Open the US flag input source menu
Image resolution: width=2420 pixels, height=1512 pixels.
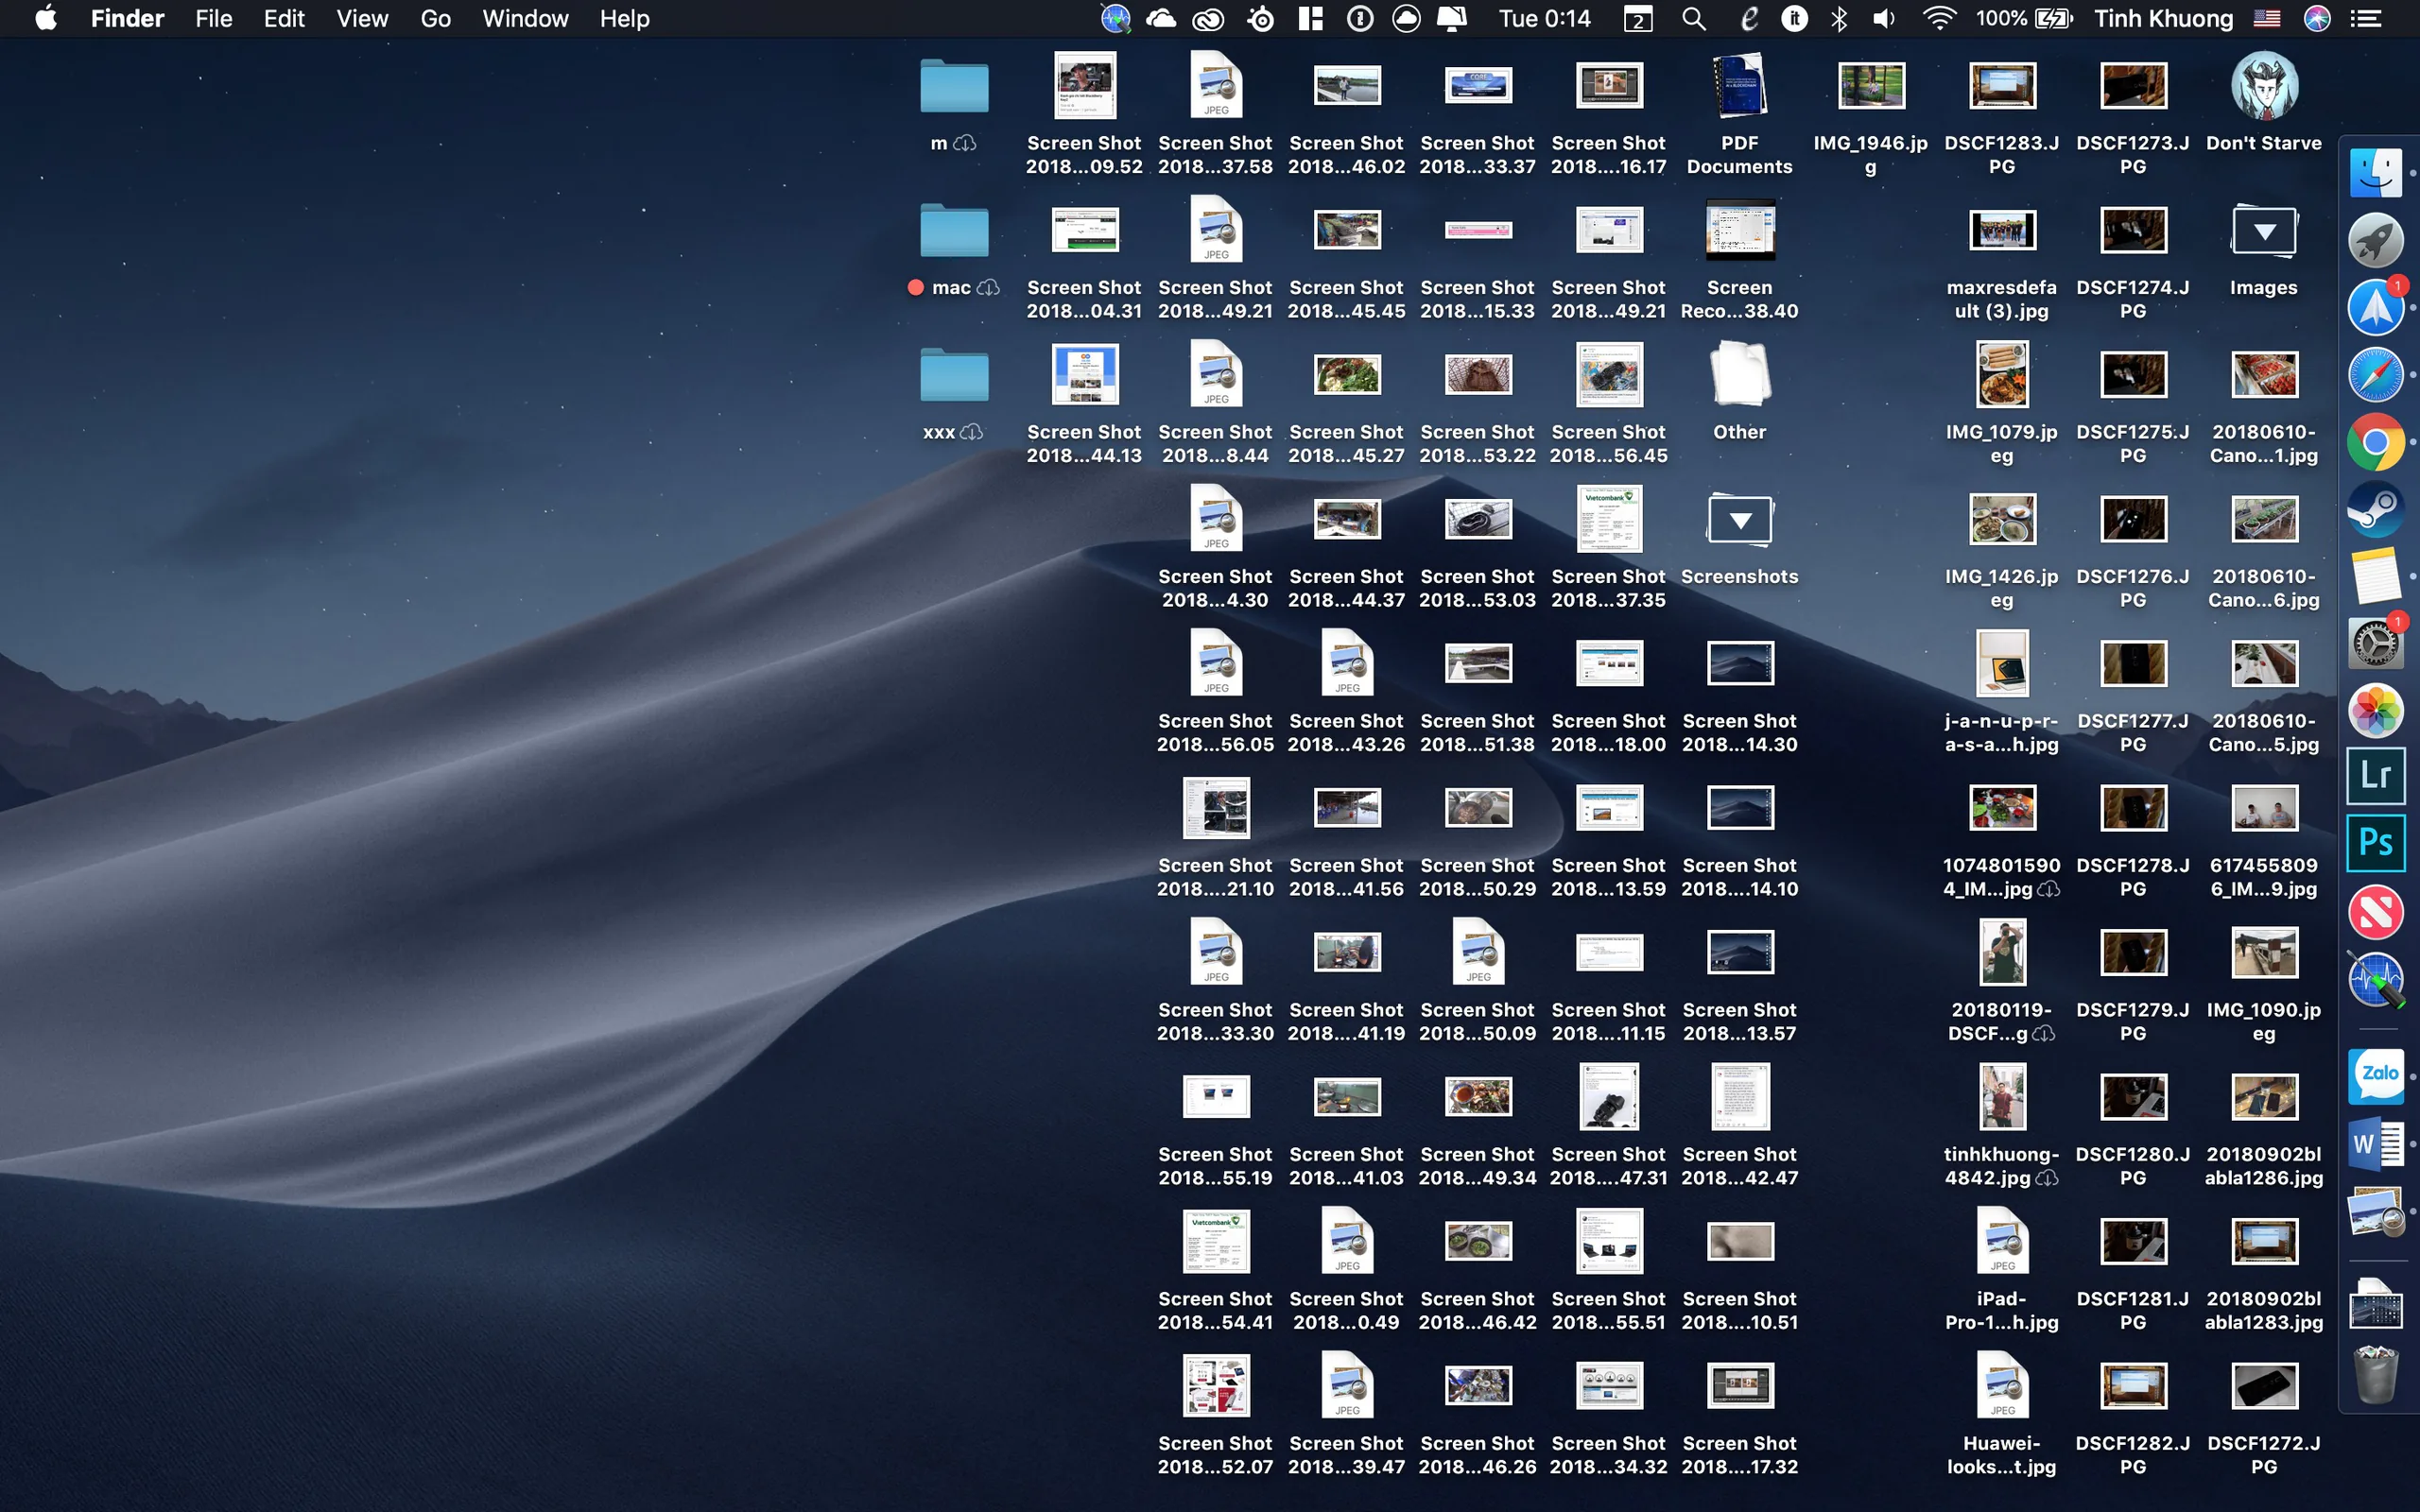coord(2266,19)
